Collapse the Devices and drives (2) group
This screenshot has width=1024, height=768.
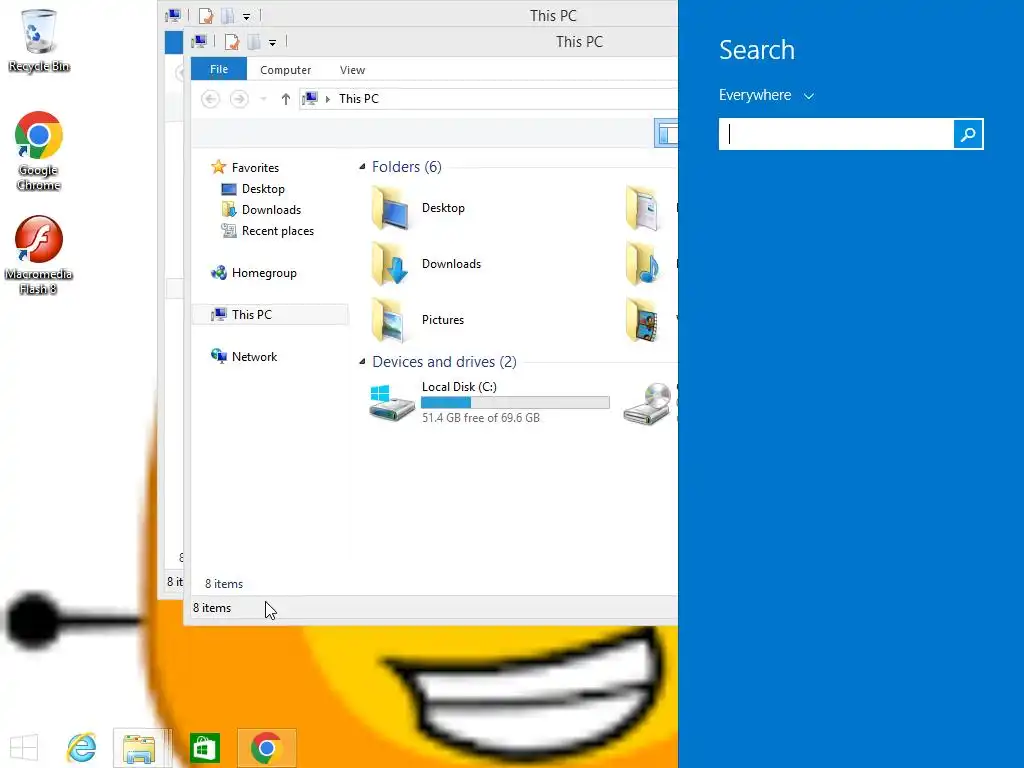[362, 362]
